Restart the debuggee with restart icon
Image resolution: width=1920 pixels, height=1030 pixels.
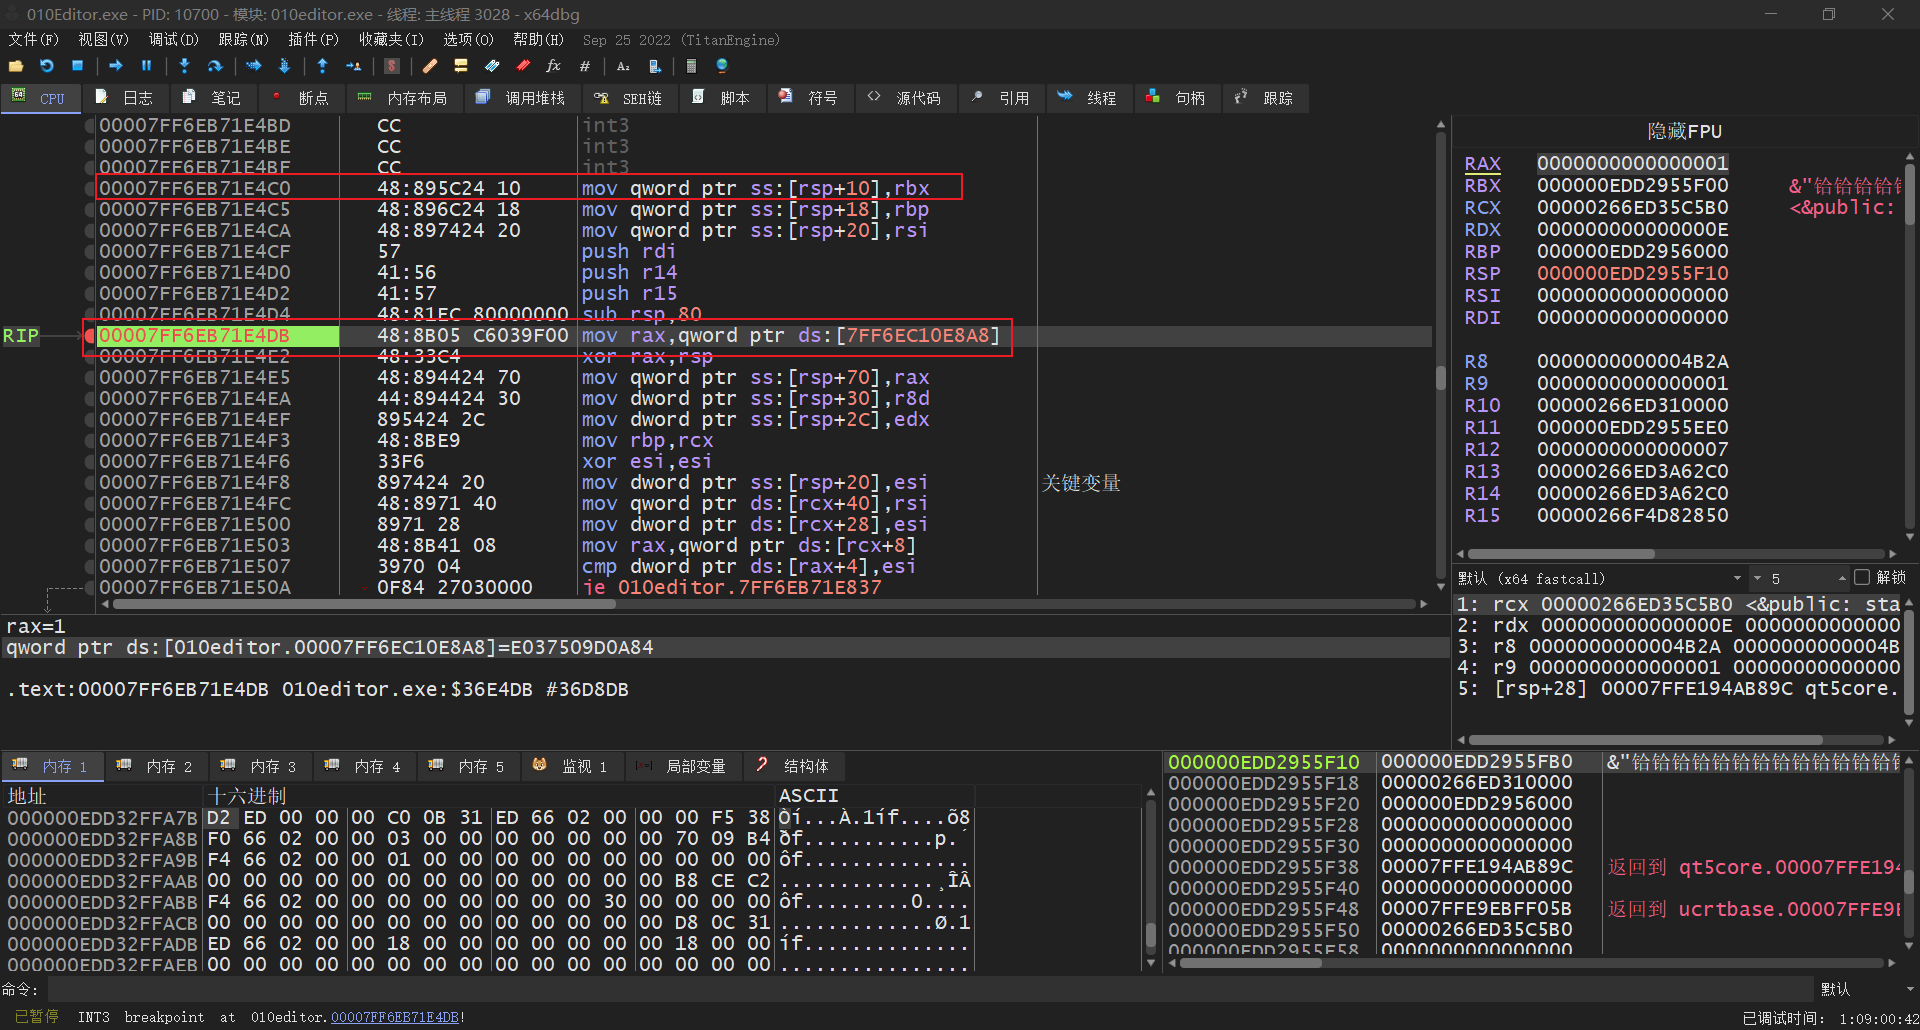coord(47,66)
